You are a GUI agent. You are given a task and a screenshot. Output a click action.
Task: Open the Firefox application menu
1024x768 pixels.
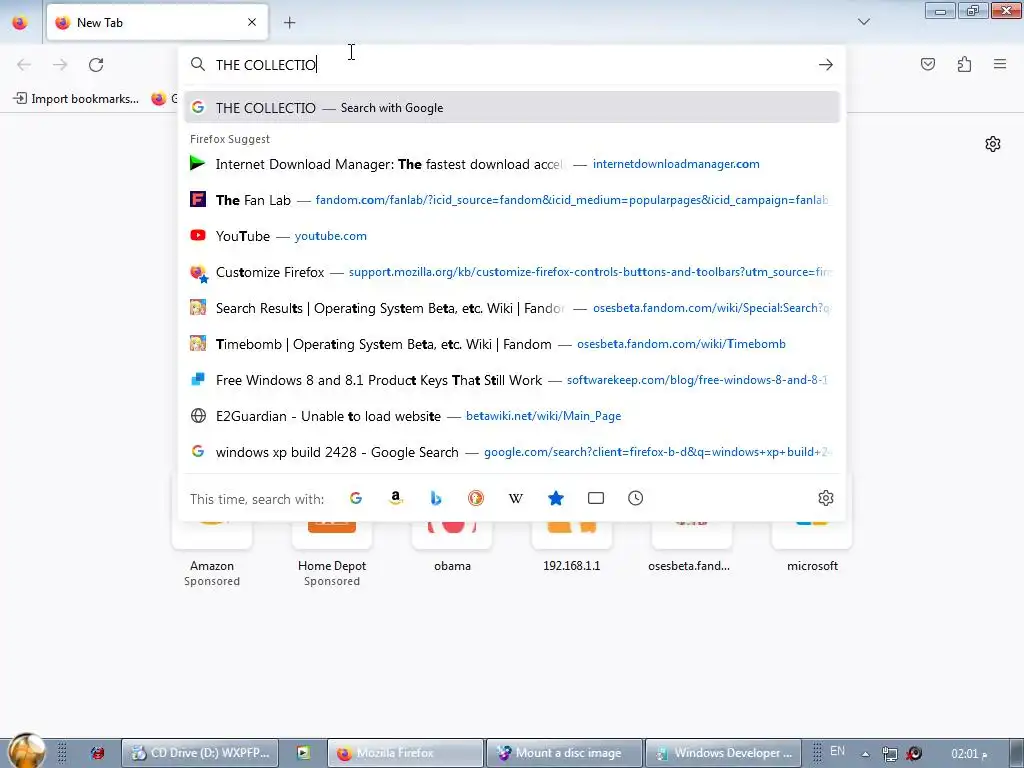point(1000,64)
